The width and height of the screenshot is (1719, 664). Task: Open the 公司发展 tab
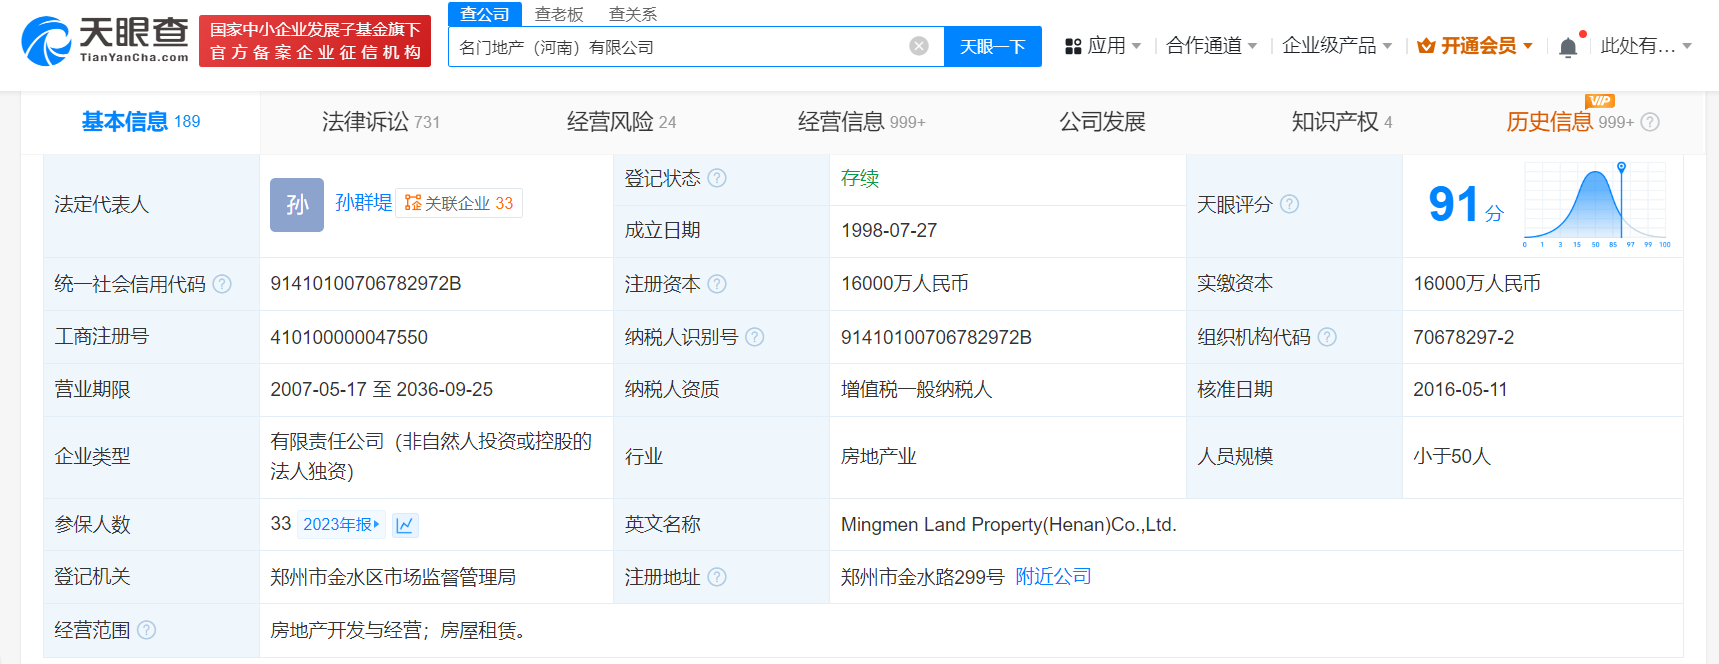coord(1102,122)
